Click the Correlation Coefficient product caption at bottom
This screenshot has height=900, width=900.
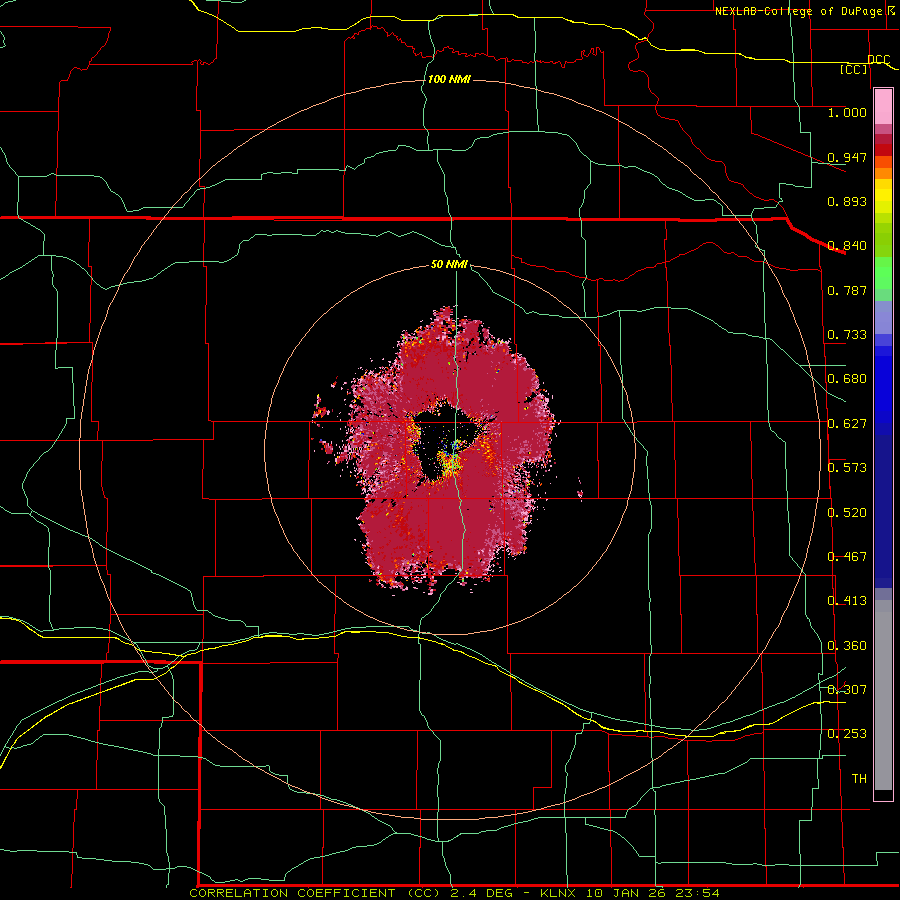pyautogui.click(x=454, y=893)
